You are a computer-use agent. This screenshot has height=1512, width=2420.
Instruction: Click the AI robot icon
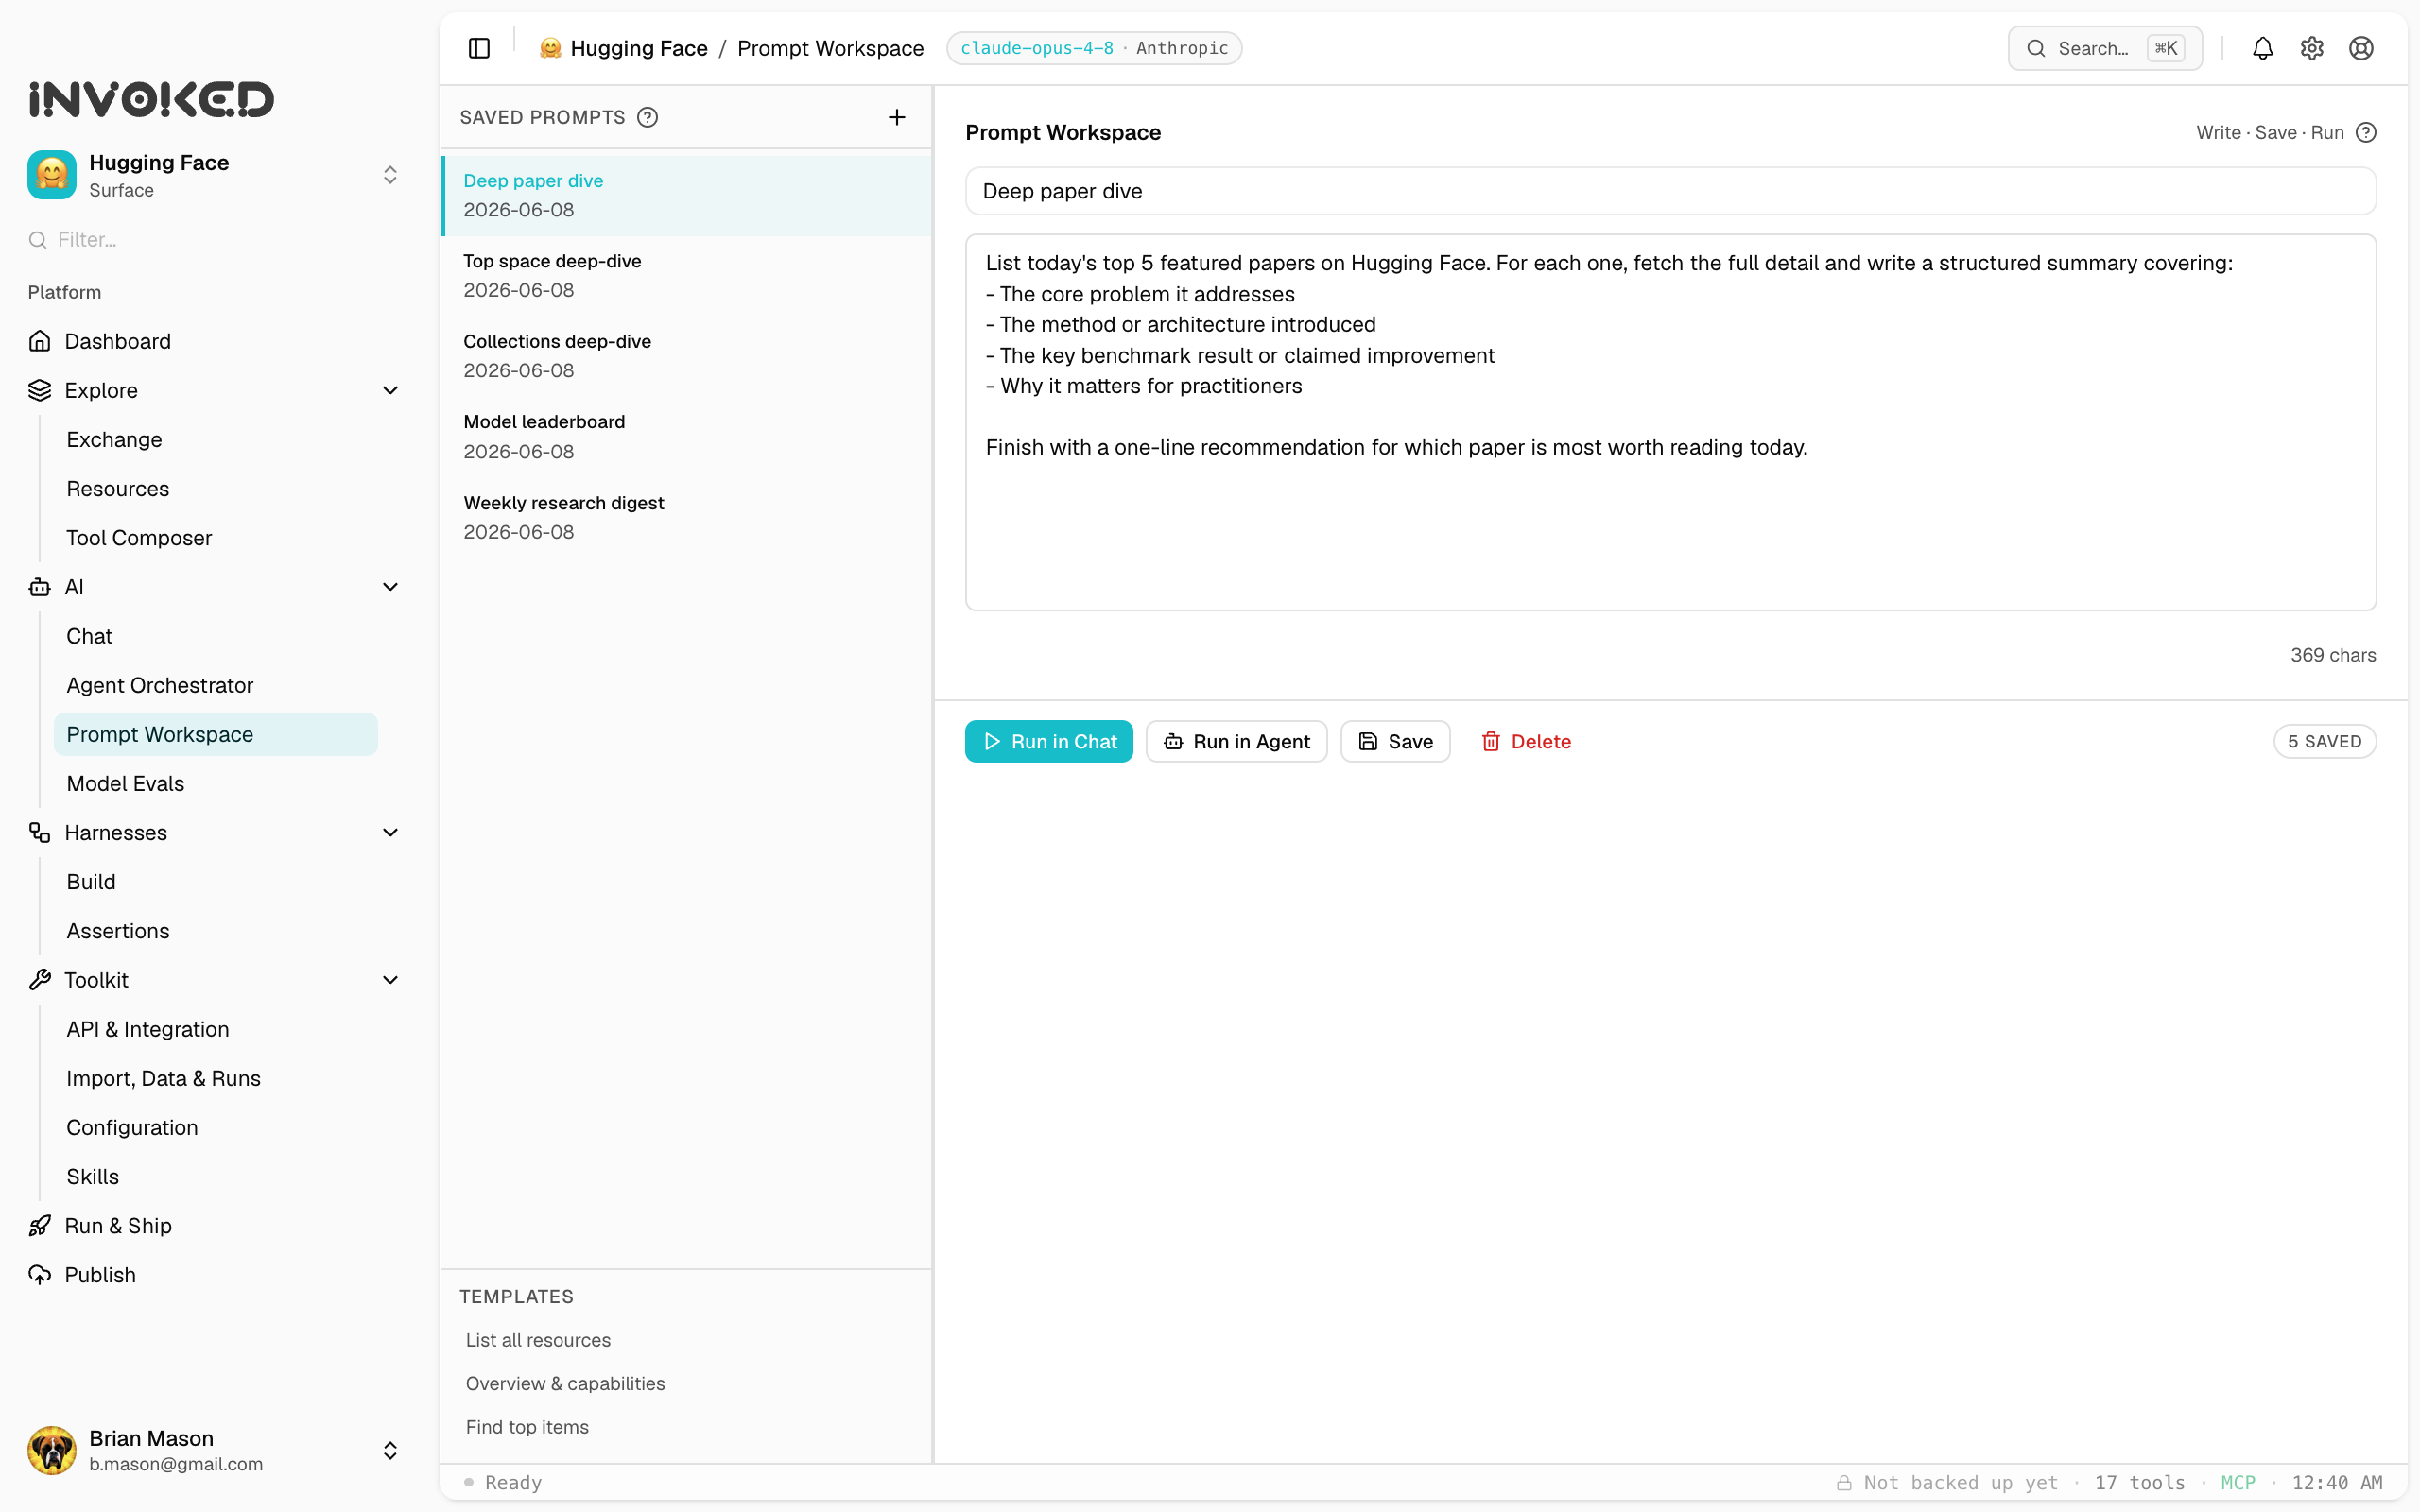39,587
